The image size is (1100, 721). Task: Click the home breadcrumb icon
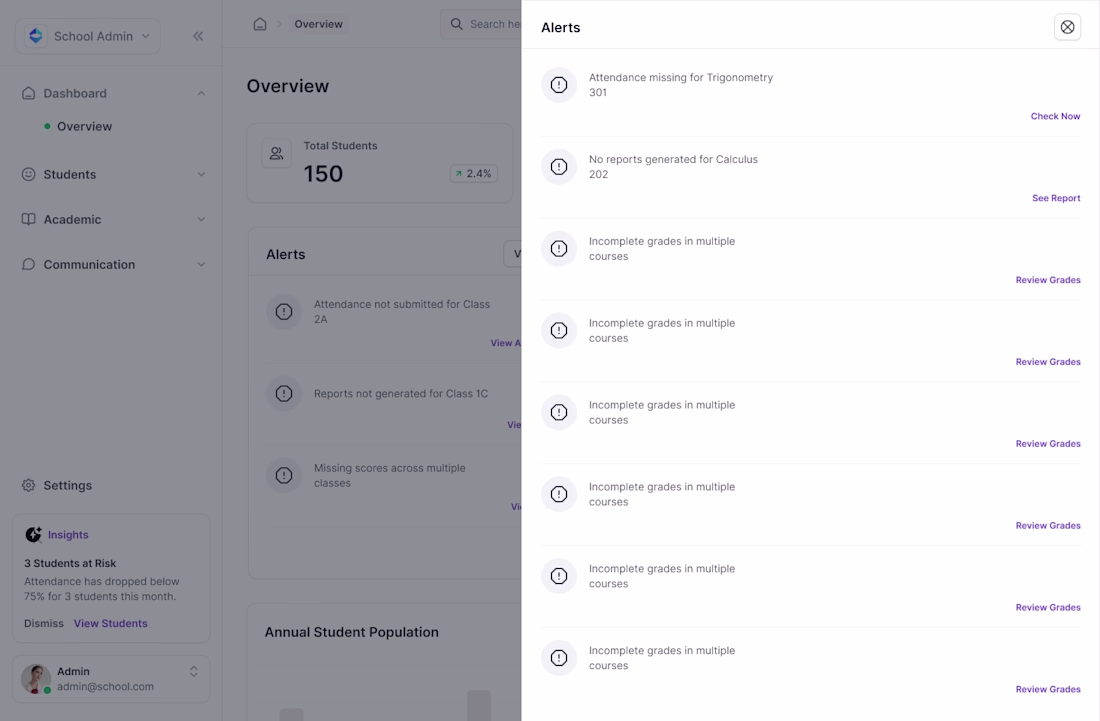point(260,24)
